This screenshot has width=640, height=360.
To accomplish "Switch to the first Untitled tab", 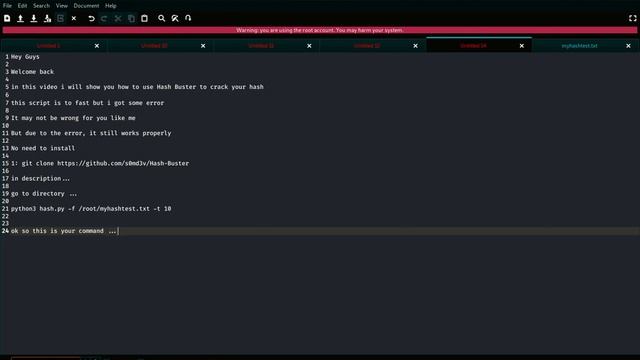I will click(x=48, y=46).
